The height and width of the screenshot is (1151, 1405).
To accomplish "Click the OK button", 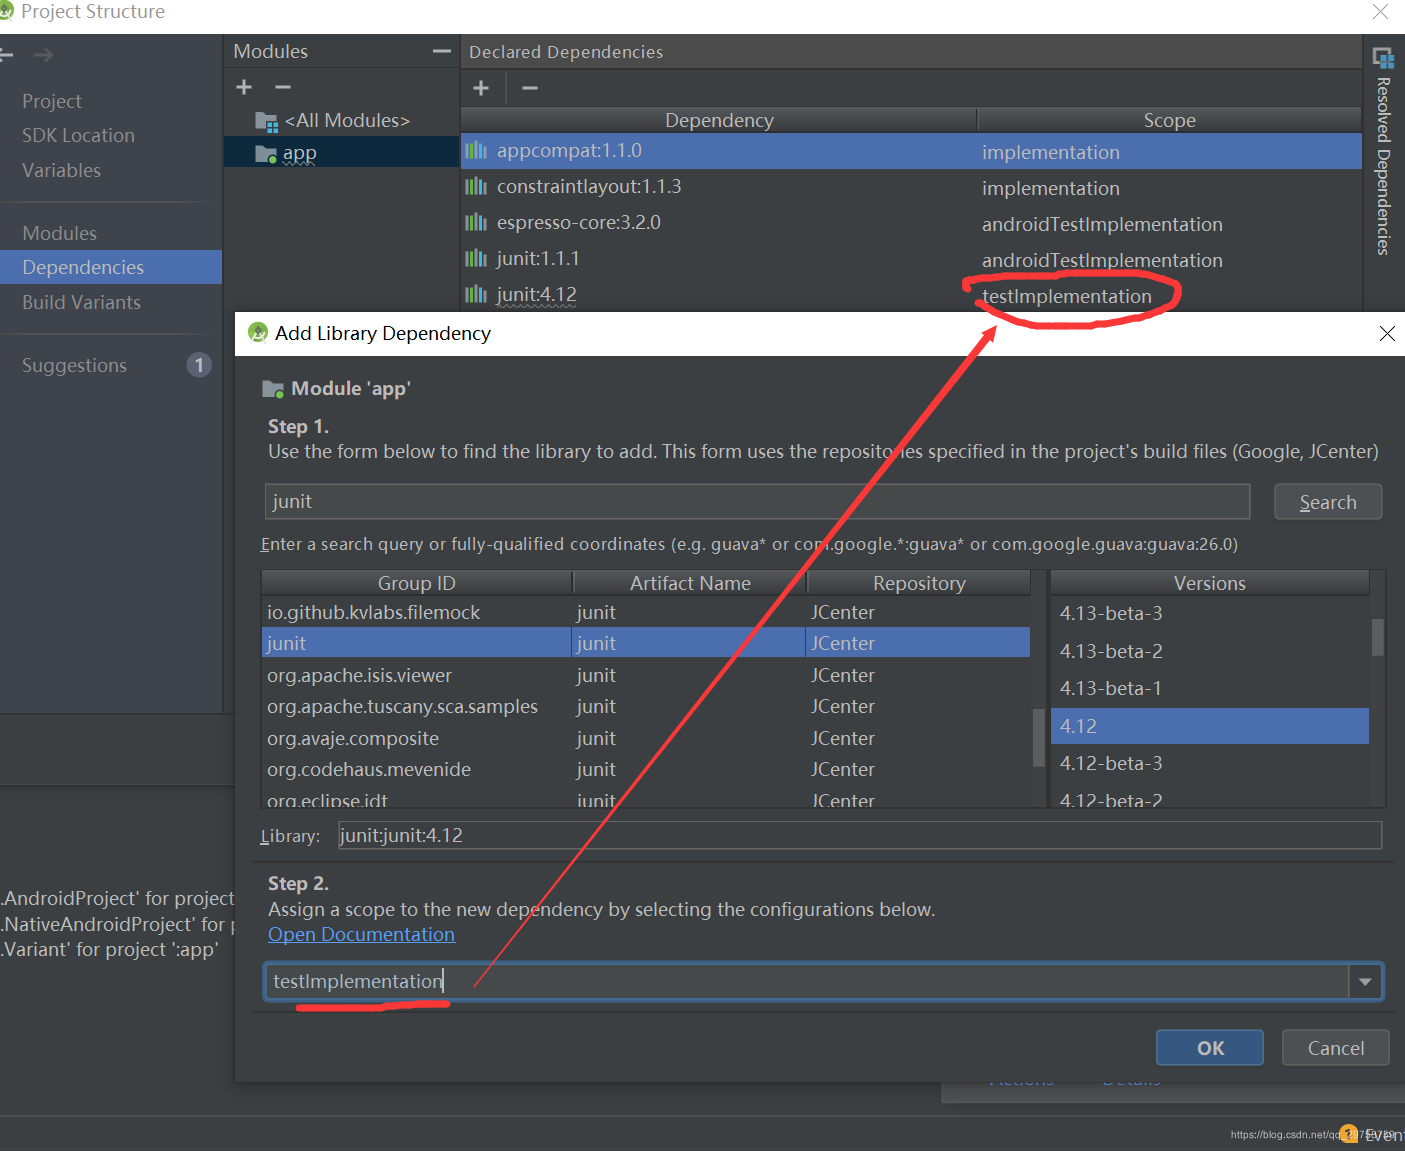I will [1210, 1048].
